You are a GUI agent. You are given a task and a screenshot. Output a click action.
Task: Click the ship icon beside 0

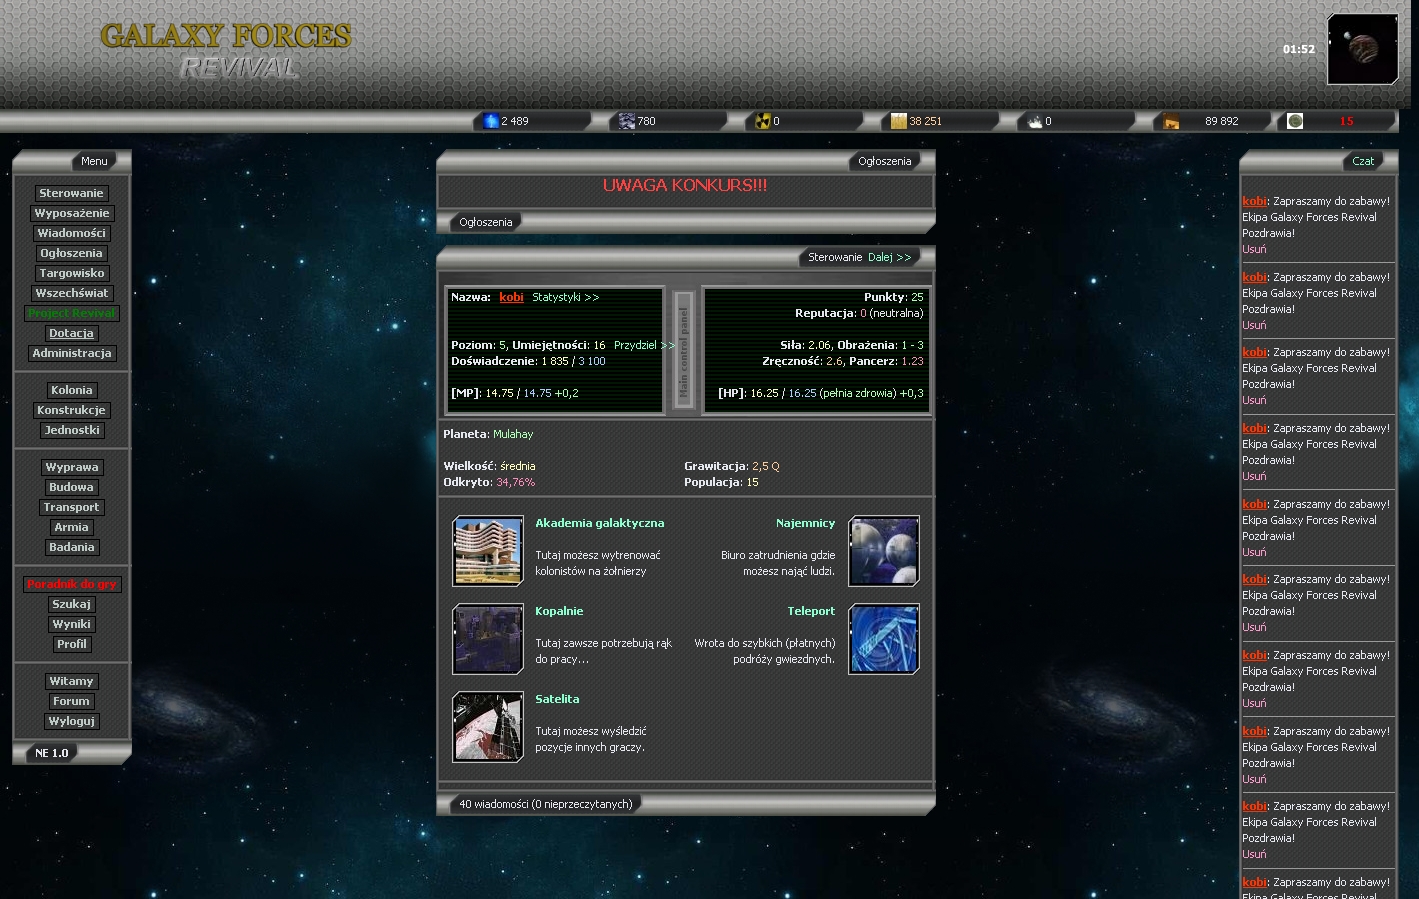point(1035,121)
